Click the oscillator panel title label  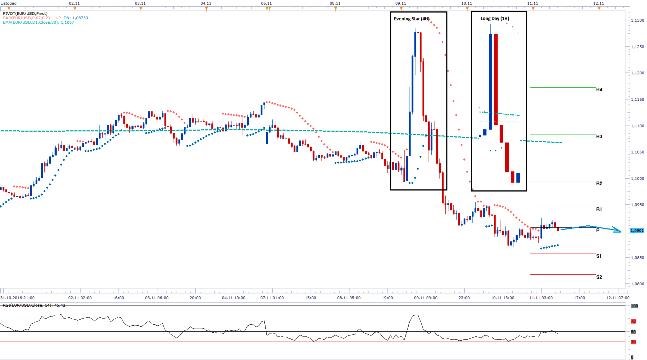[34, 306]
